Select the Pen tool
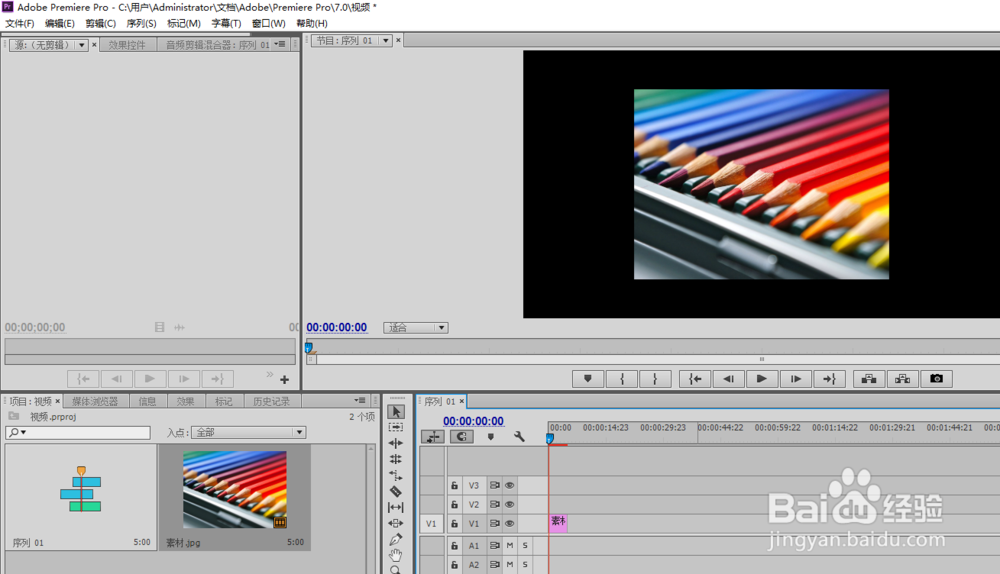 [x=395, y=539]
